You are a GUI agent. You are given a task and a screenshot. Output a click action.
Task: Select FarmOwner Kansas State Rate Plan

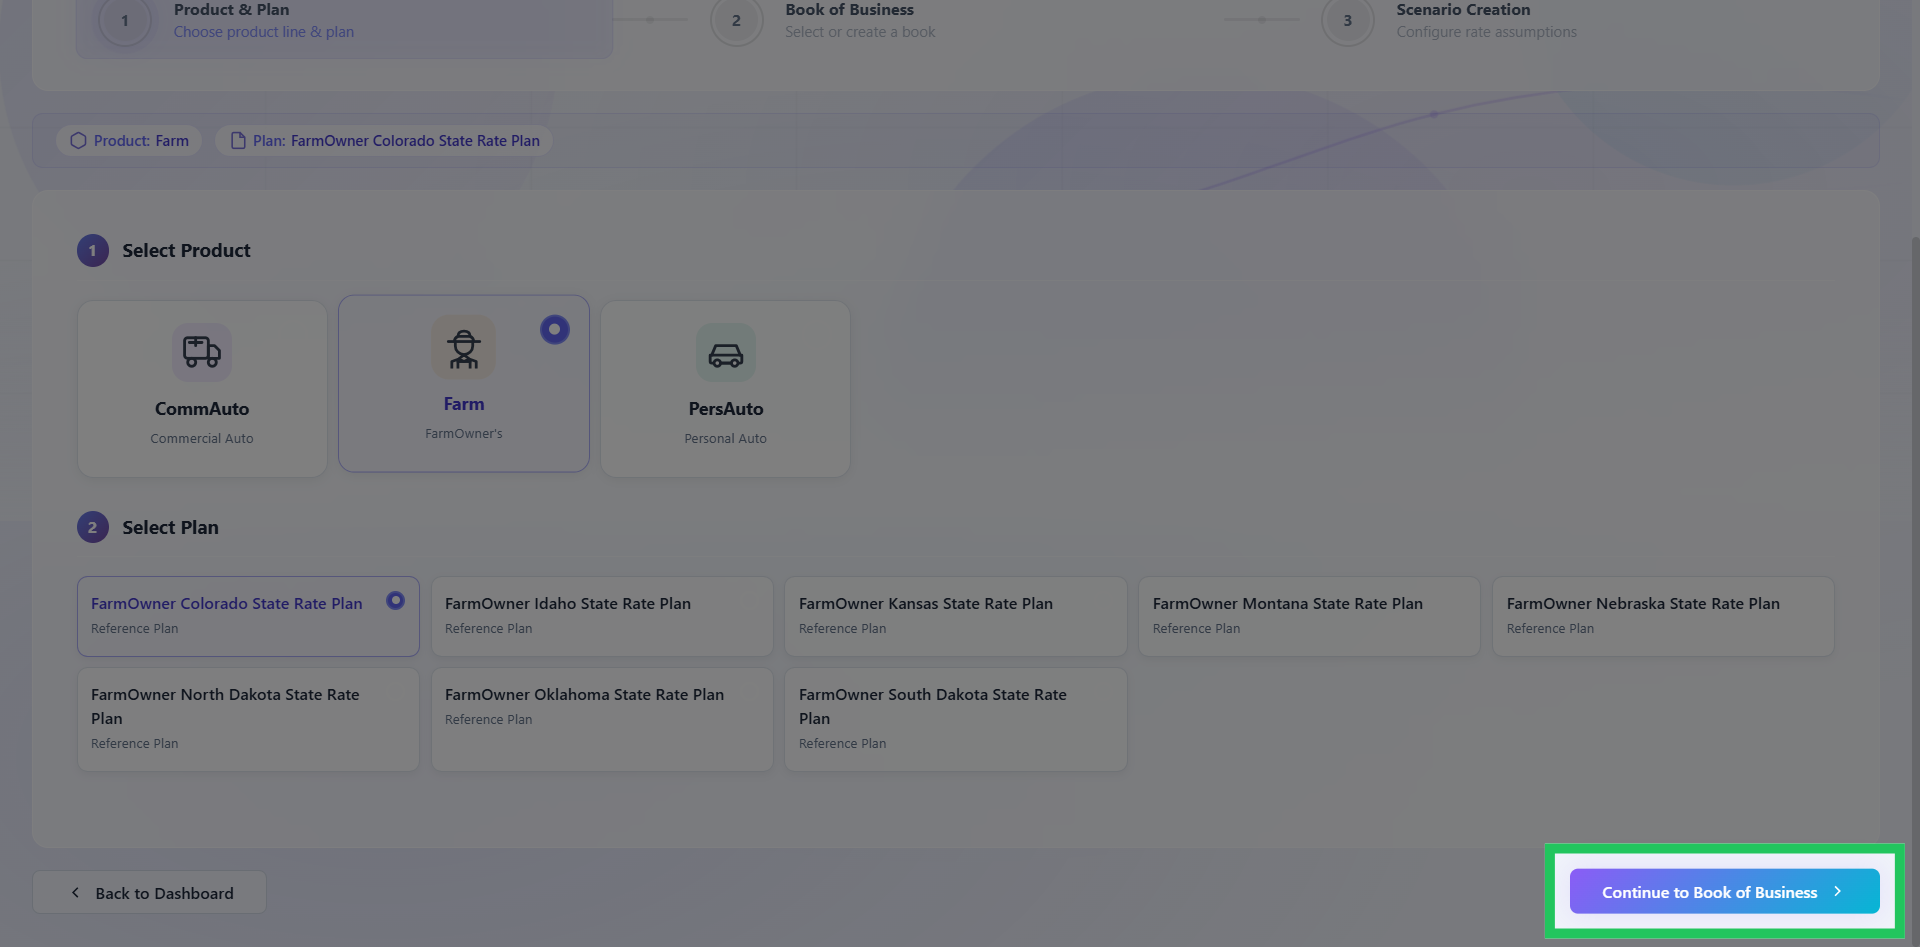[x=956, y=616]
